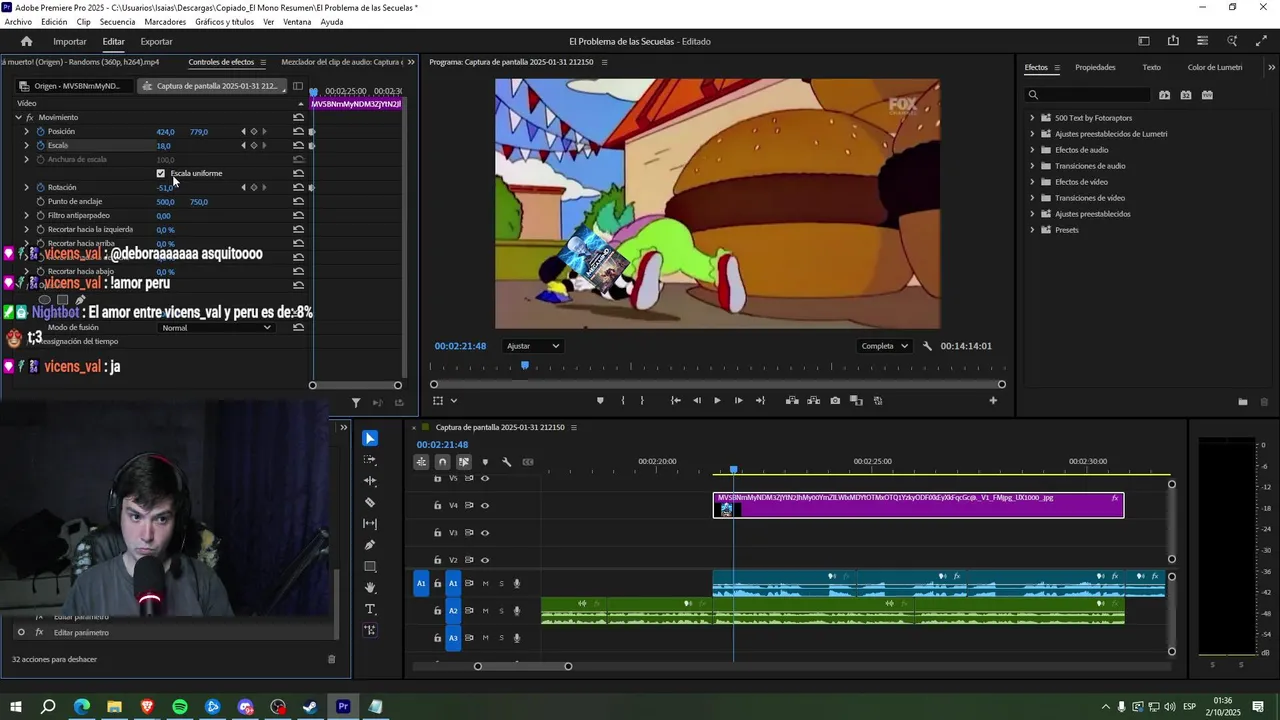Select the Selection tool arrow
This screenshot has height=720, width=1280.
[370, 438]
